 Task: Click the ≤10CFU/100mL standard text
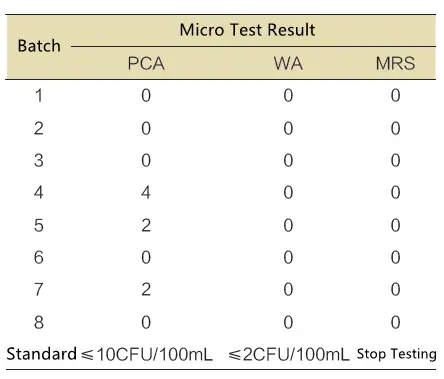147,354
